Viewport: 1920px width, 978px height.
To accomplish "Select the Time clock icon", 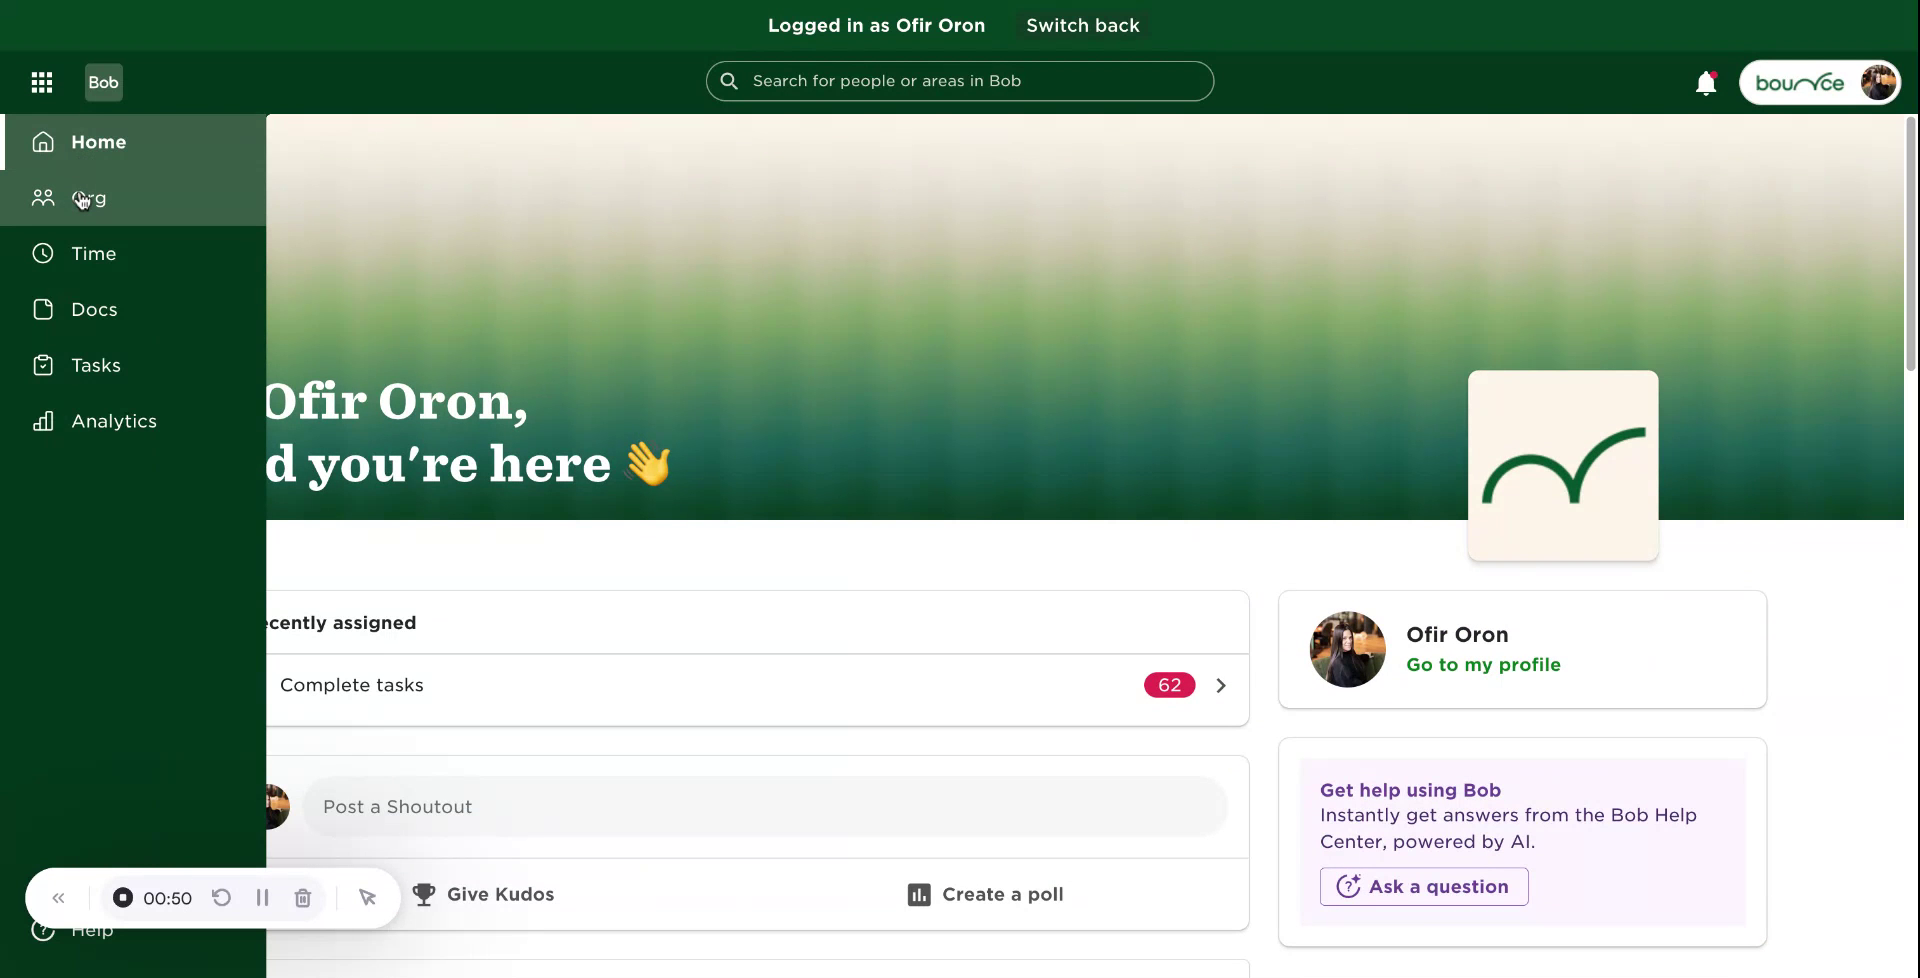I will tap(42, 253).
